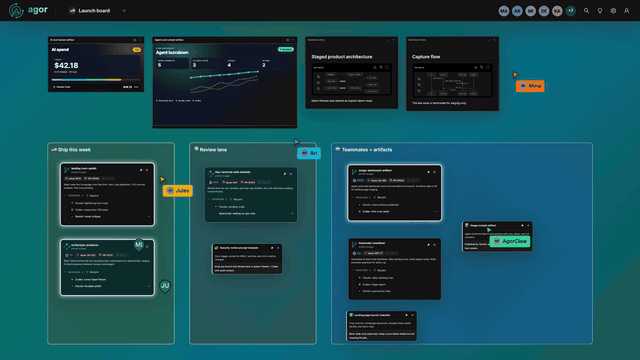
Task: Open Claude sandbox audit session
Action: [x=231, y=207]
